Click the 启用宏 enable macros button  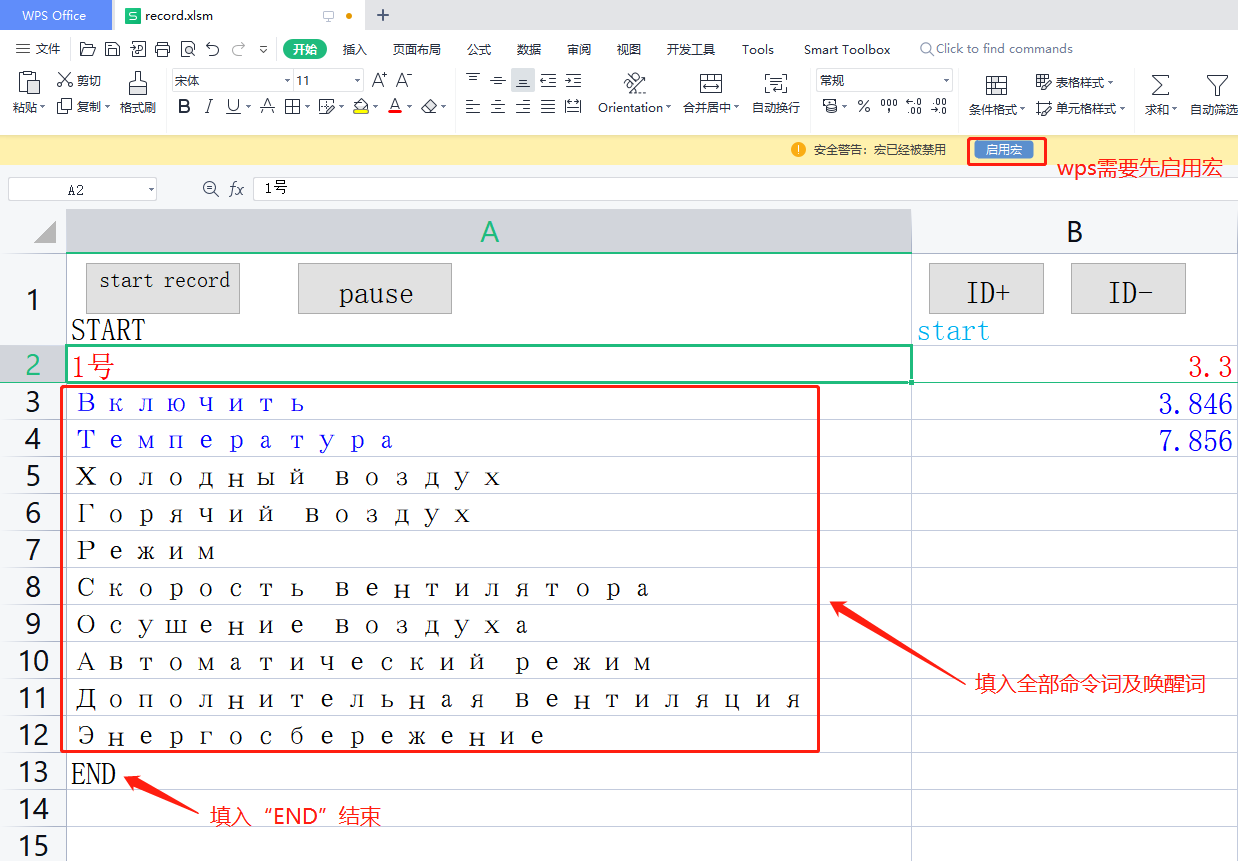pos(1003,150)
